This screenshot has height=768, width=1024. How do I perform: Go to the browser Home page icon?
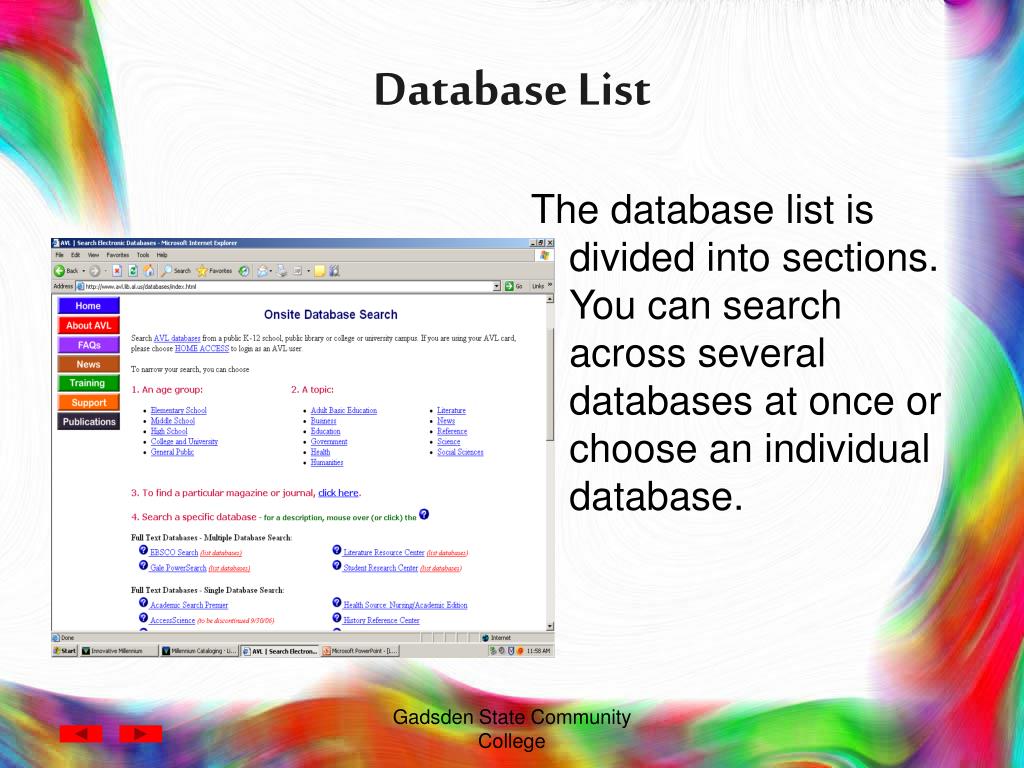click(x=149, y=271)
